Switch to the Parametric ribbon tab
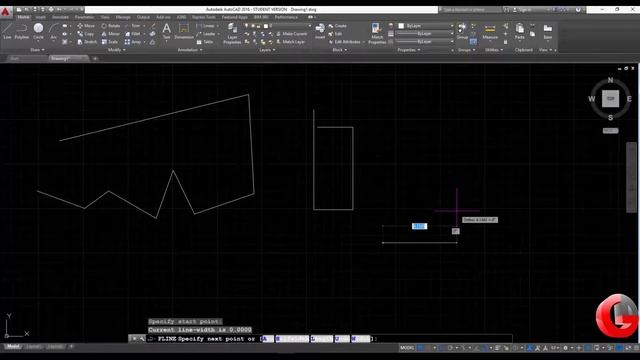Image resolution: width=640 pixels, height=360 pixels. [x=84, y=17]
